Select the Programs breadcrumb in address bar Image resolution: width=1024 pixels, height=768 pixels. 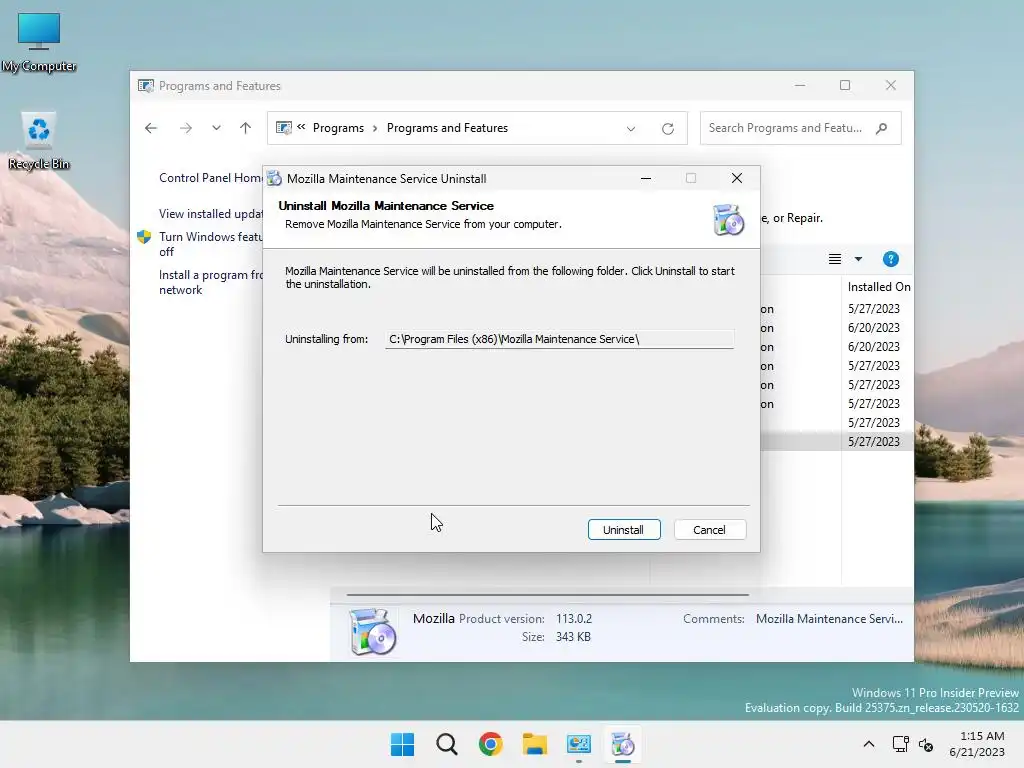click(x=338, y=128)
